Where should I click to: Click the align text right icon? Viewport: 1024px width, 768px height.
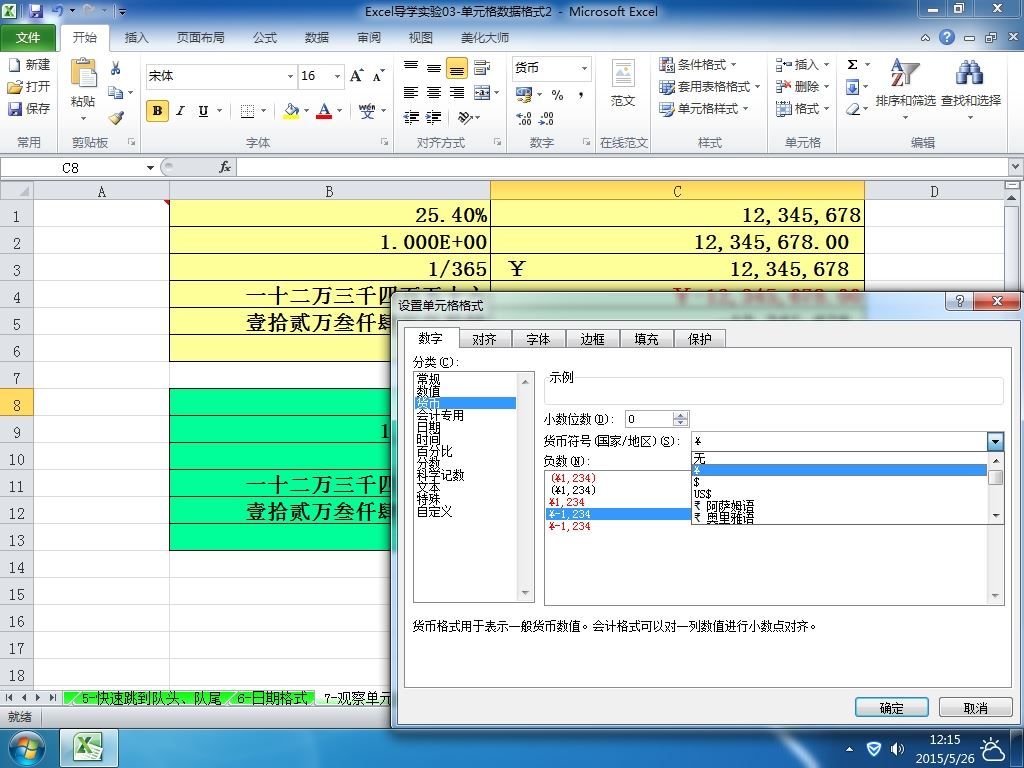click(x=456, y=93)
